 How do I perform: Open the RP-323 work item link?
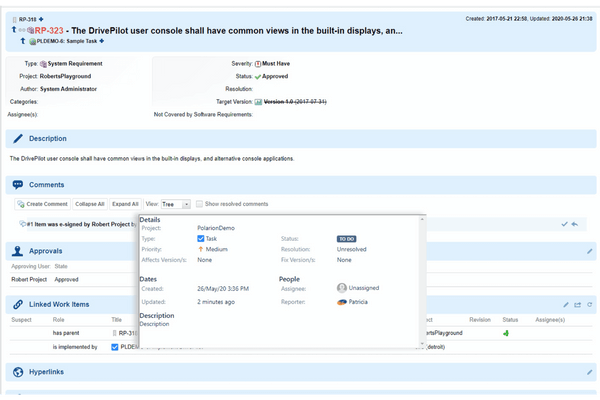pyautogui.click(x=50, y=30)
